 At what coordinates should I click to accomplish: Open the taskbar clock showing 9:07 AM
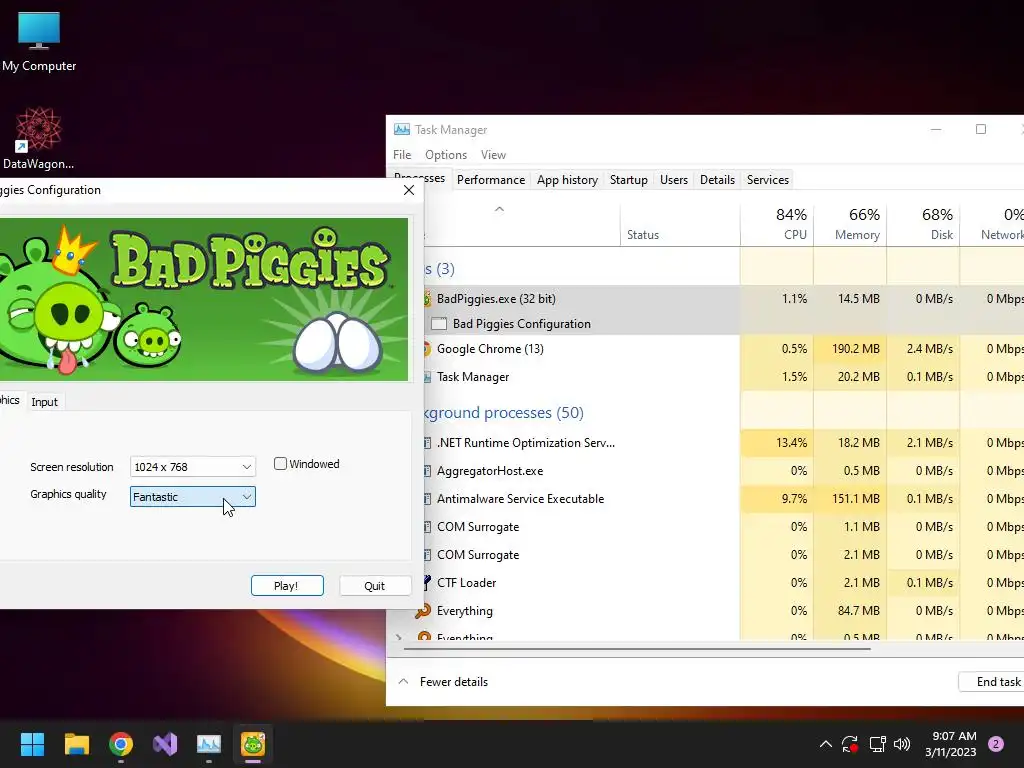click(x=950, y=744)
